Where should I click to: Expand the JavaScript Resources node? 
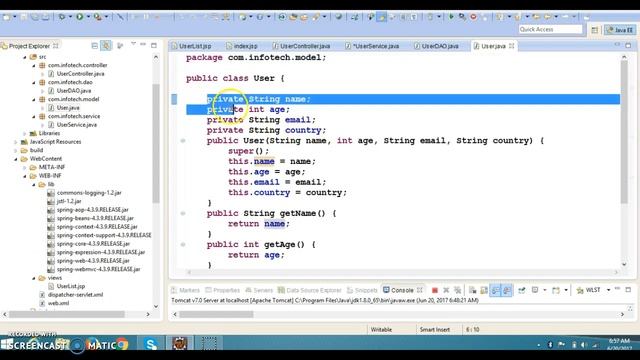[16, 142]
